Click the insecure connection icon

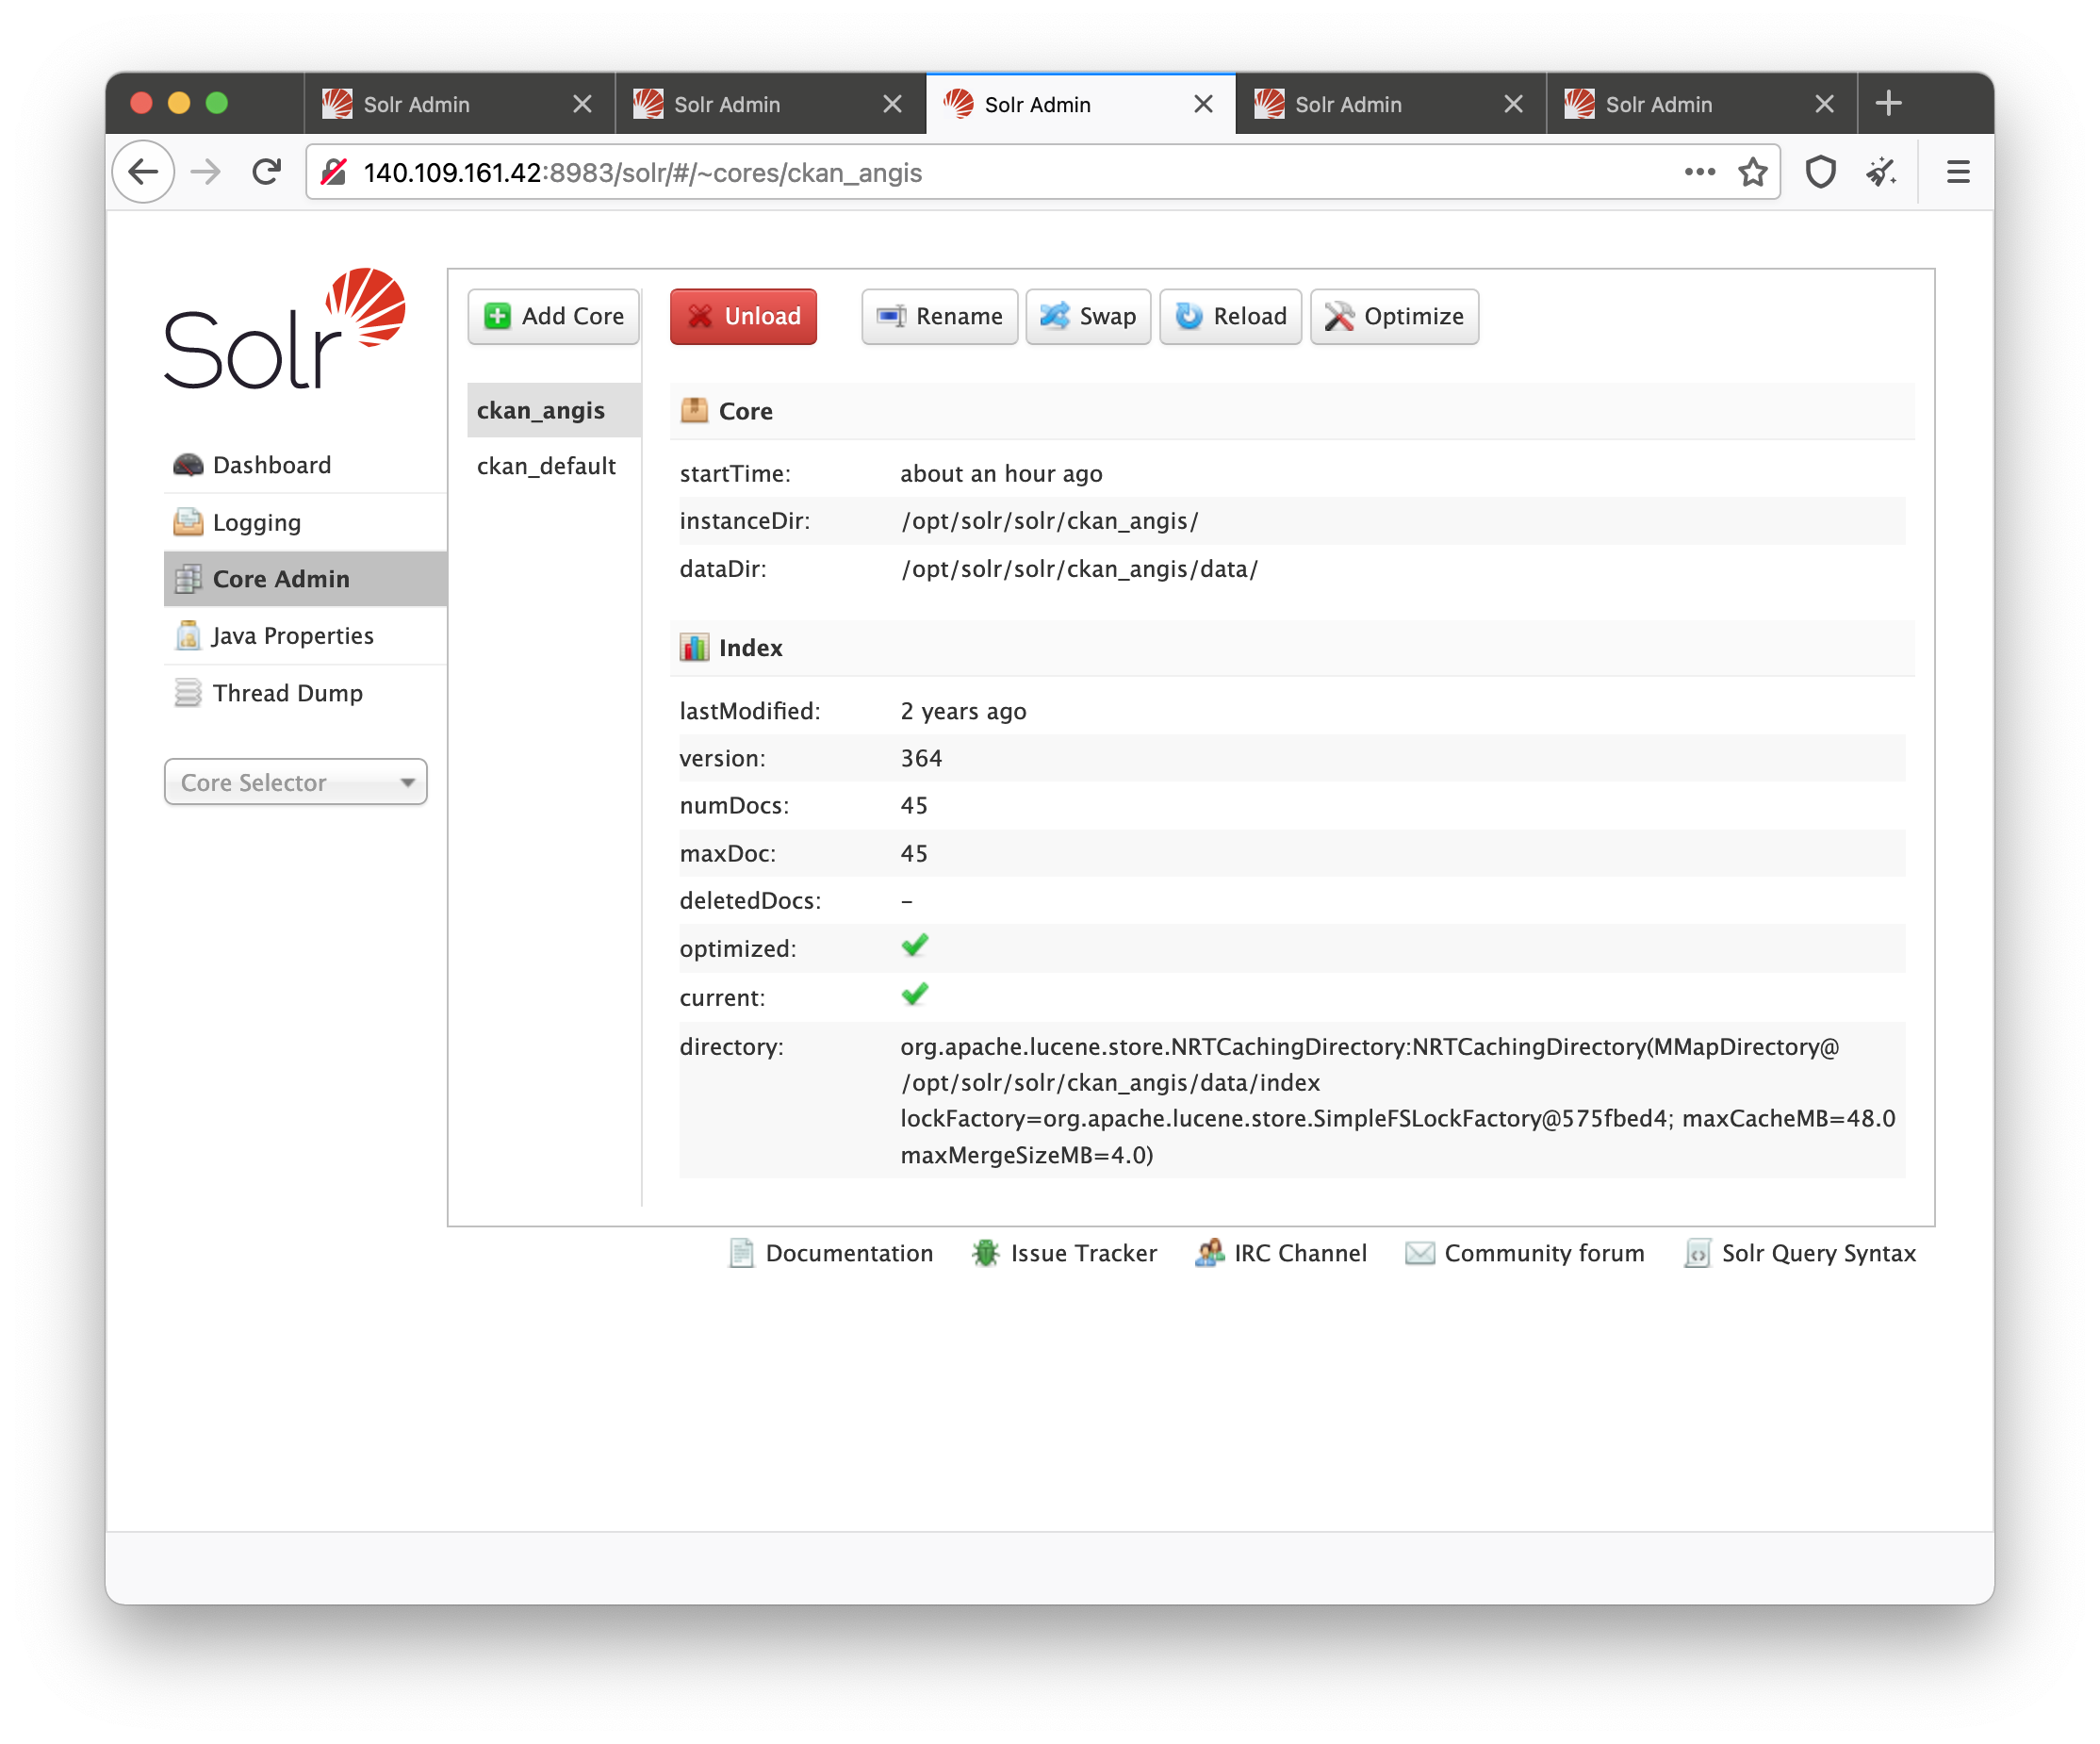pos(334,172)
